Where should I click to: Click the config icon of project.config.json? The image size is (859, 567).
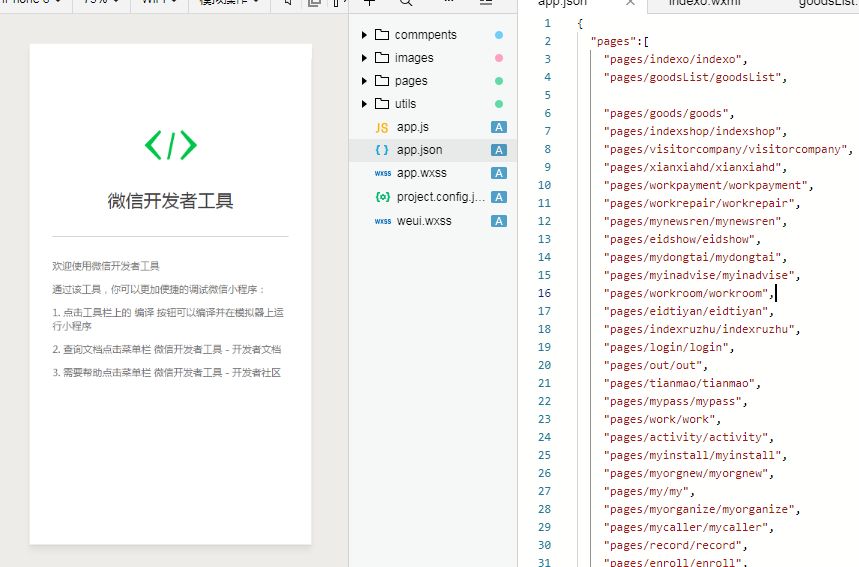click(x=383, y=197)
